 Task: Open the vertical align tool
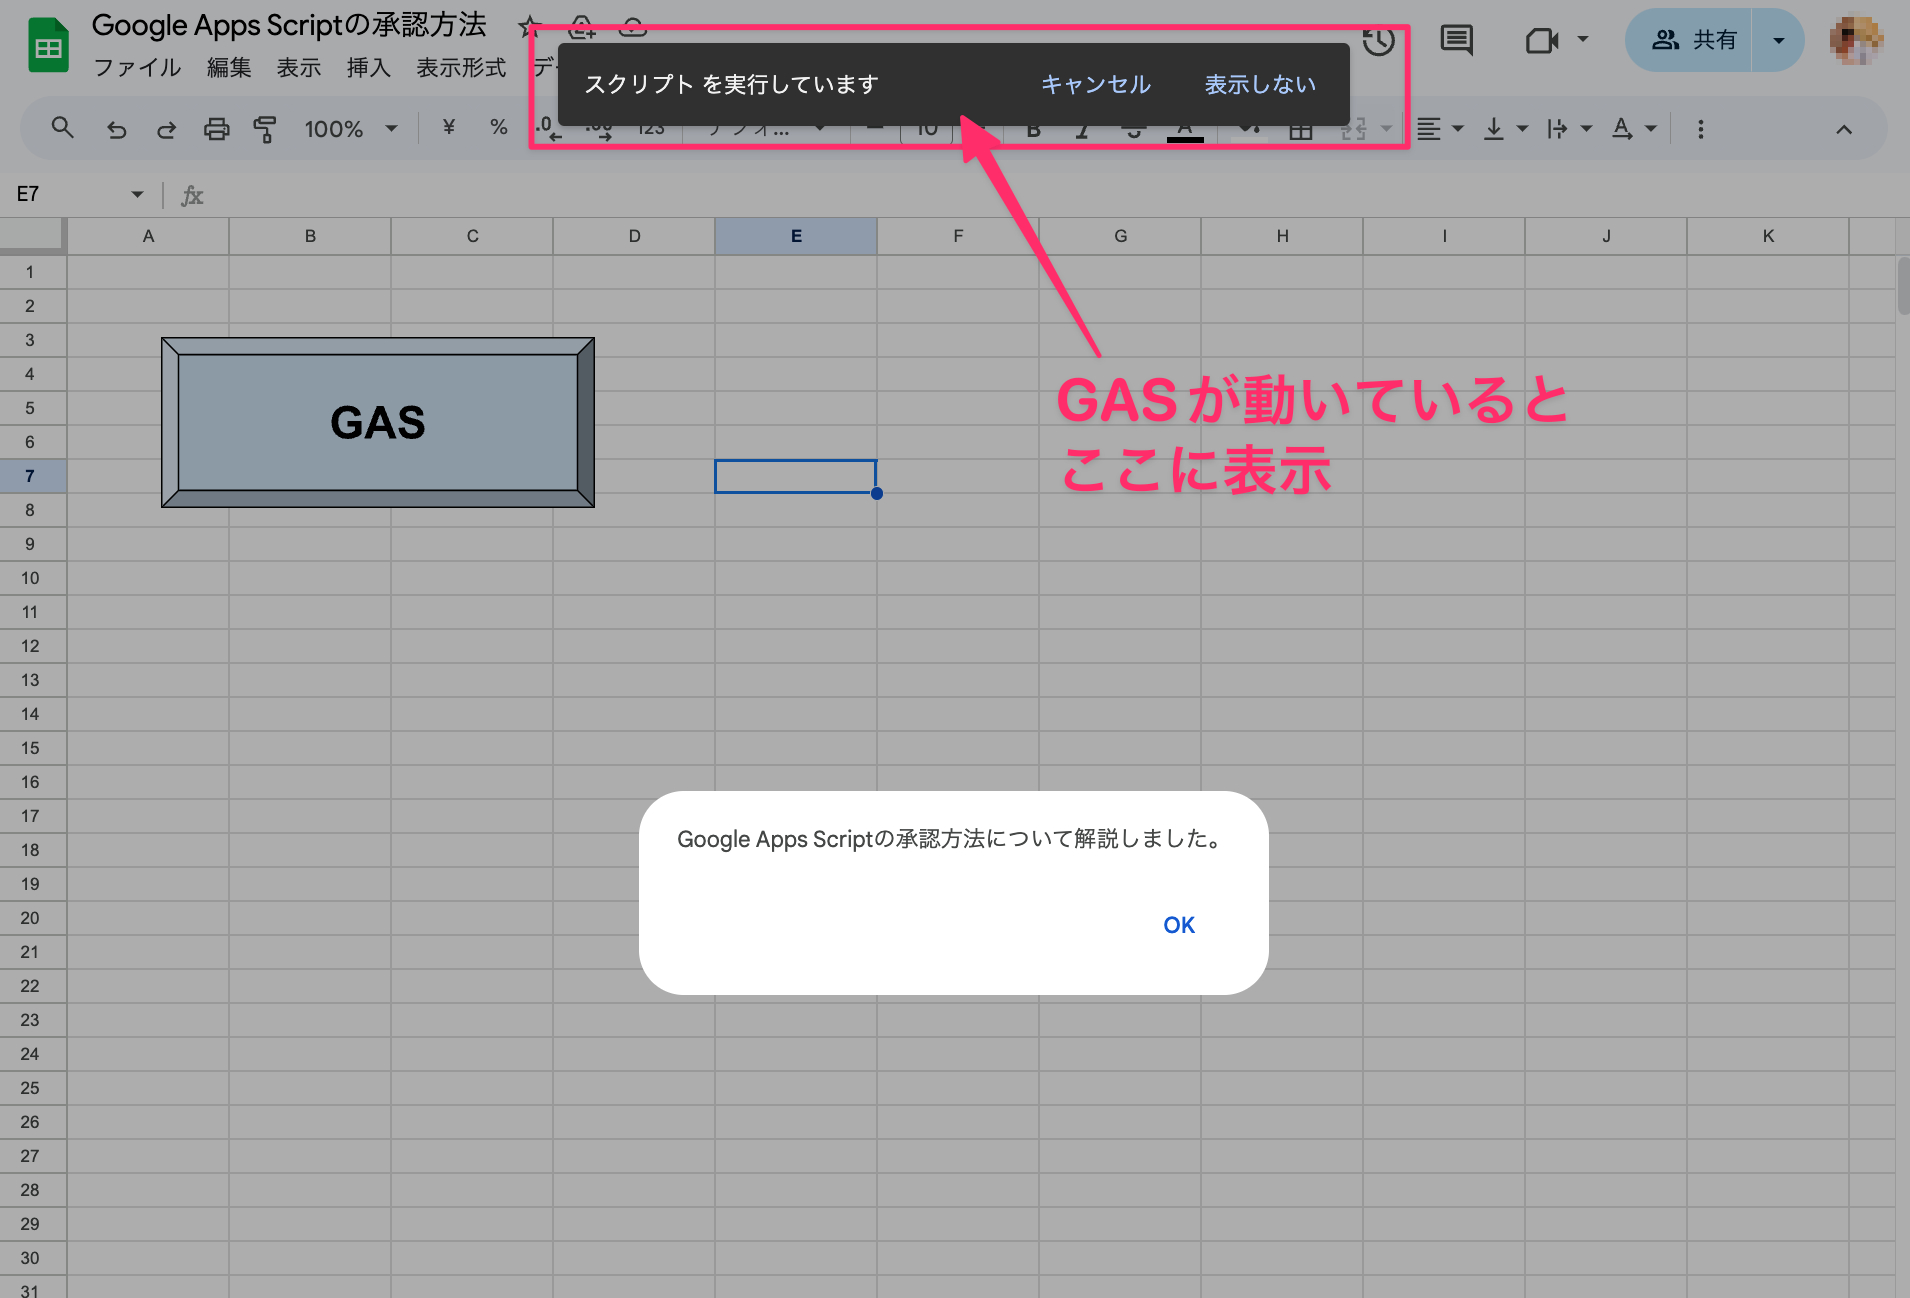[x=1494, y=129]
